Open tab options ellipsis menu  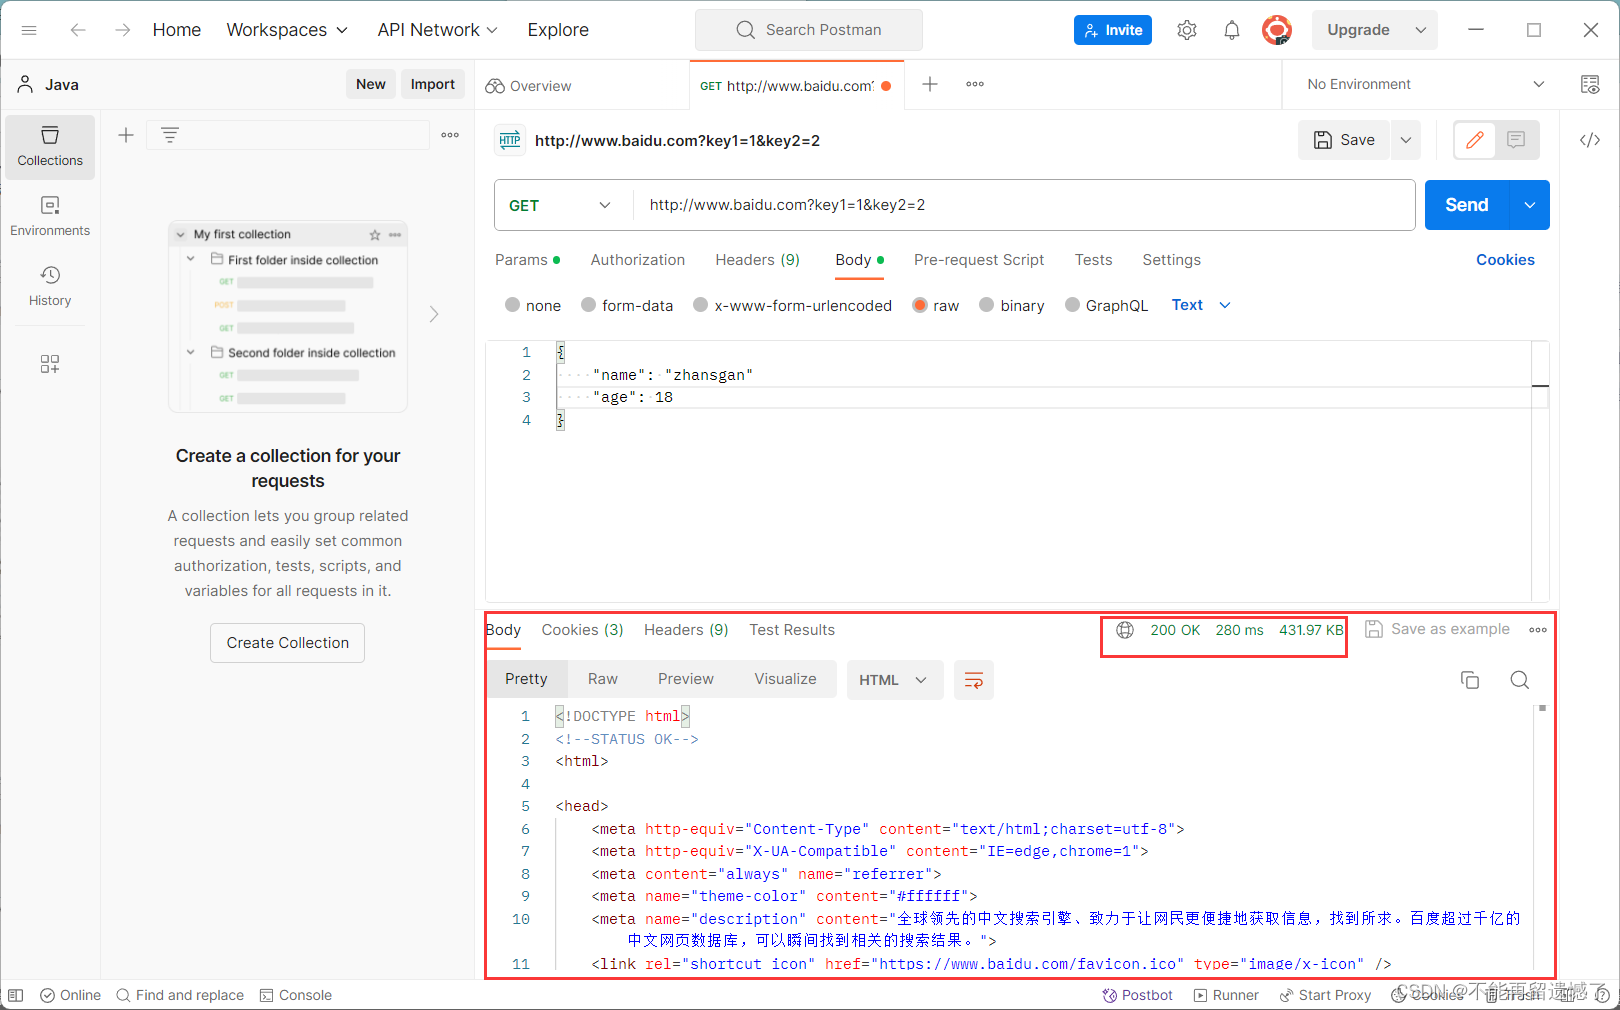975,84
